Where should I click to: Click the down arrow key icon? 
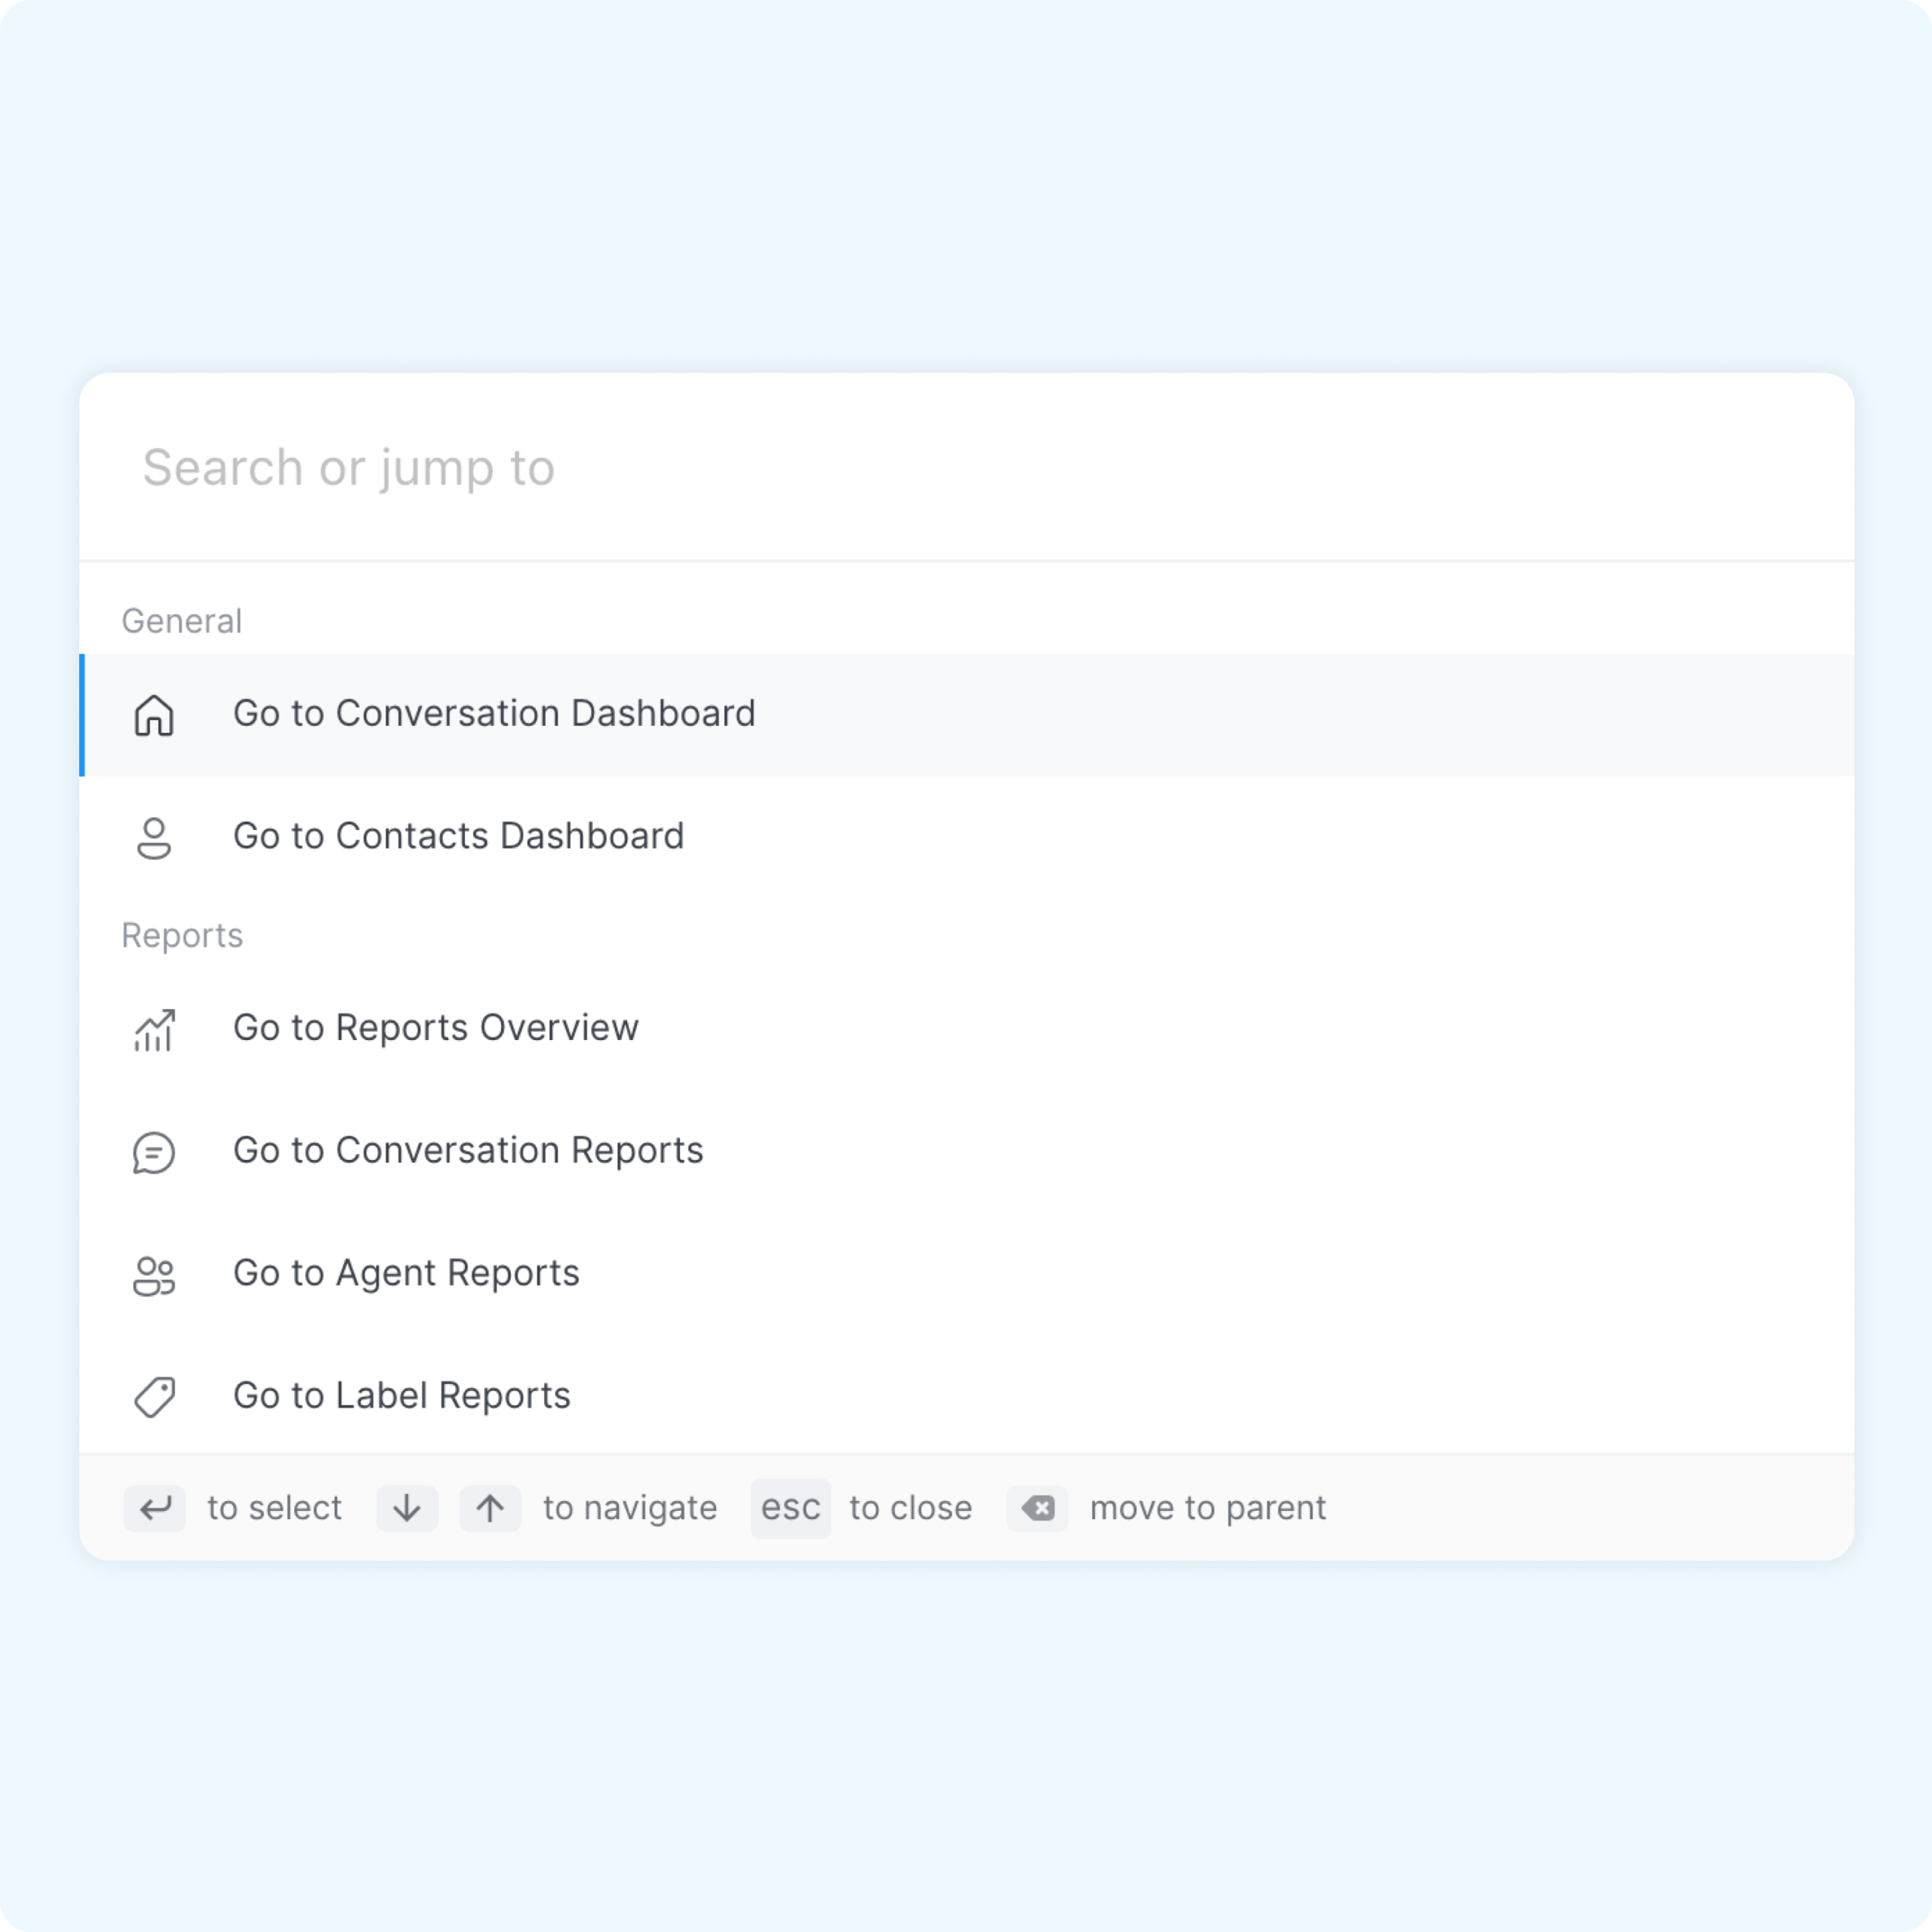tap(407, 1508)
